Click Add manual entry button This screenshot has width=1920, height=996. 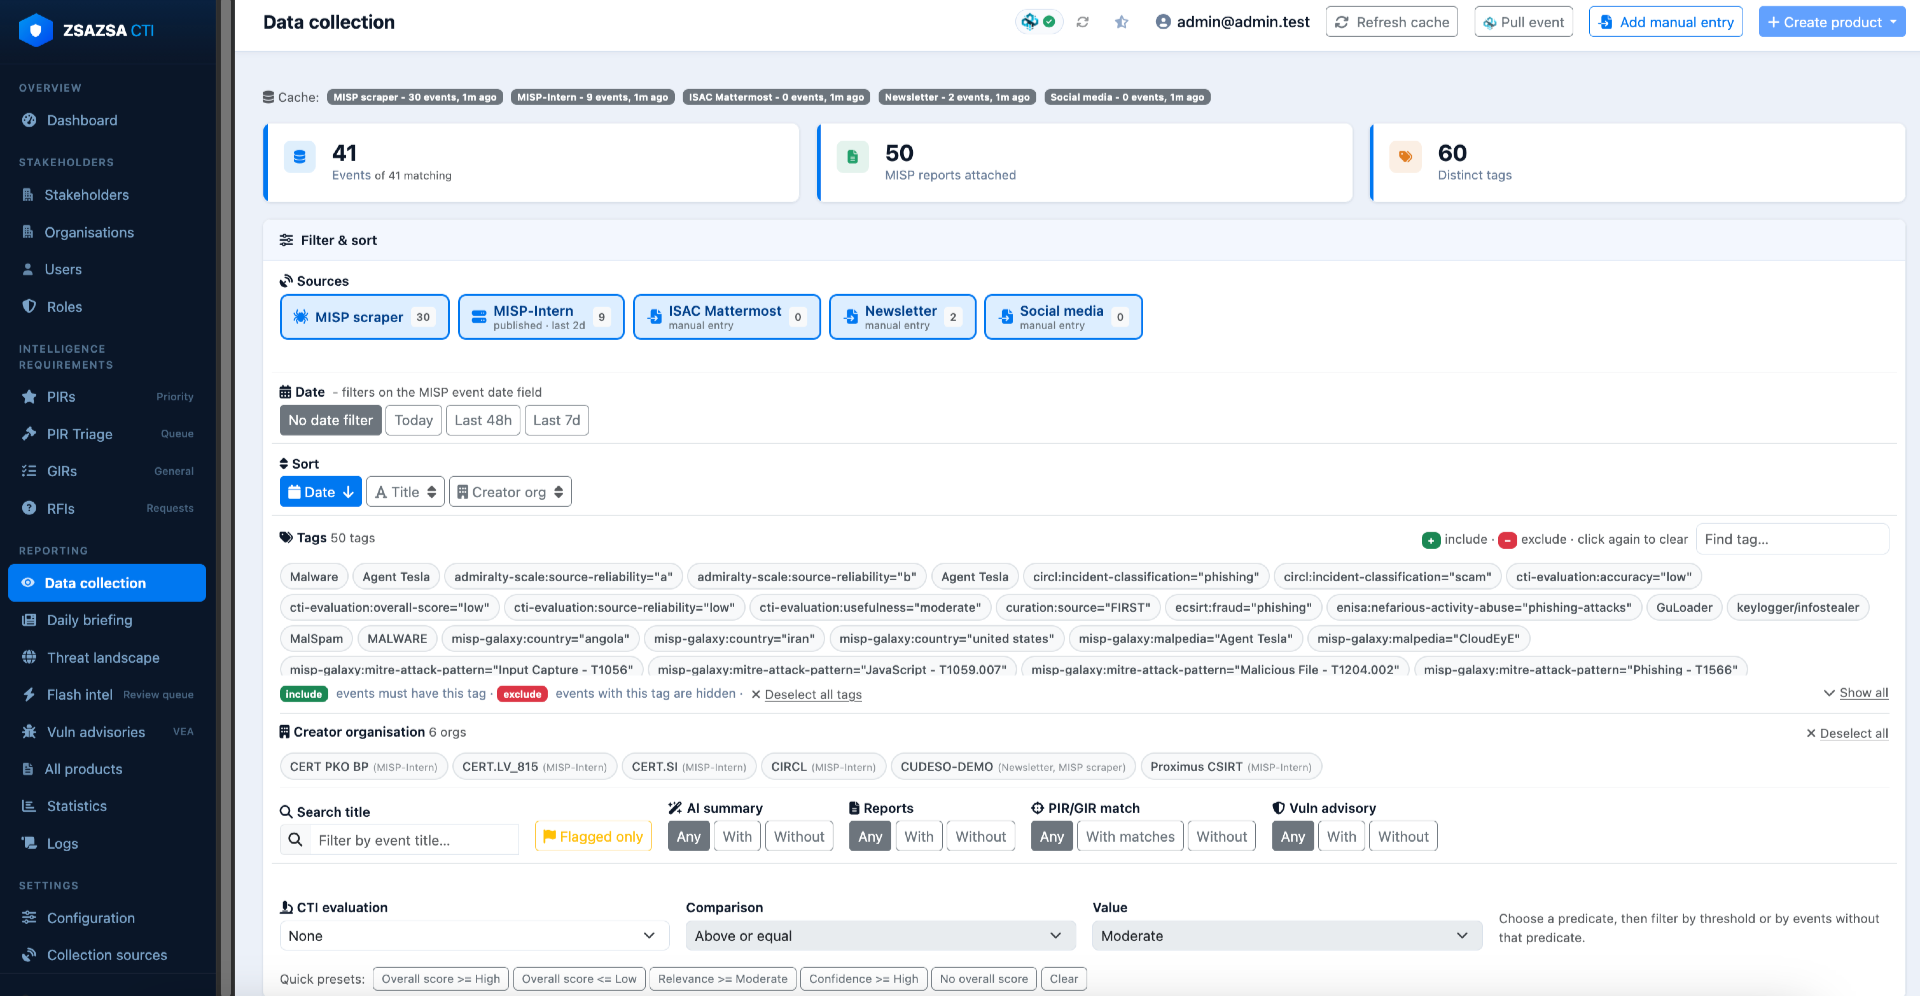click(1666, 22)
